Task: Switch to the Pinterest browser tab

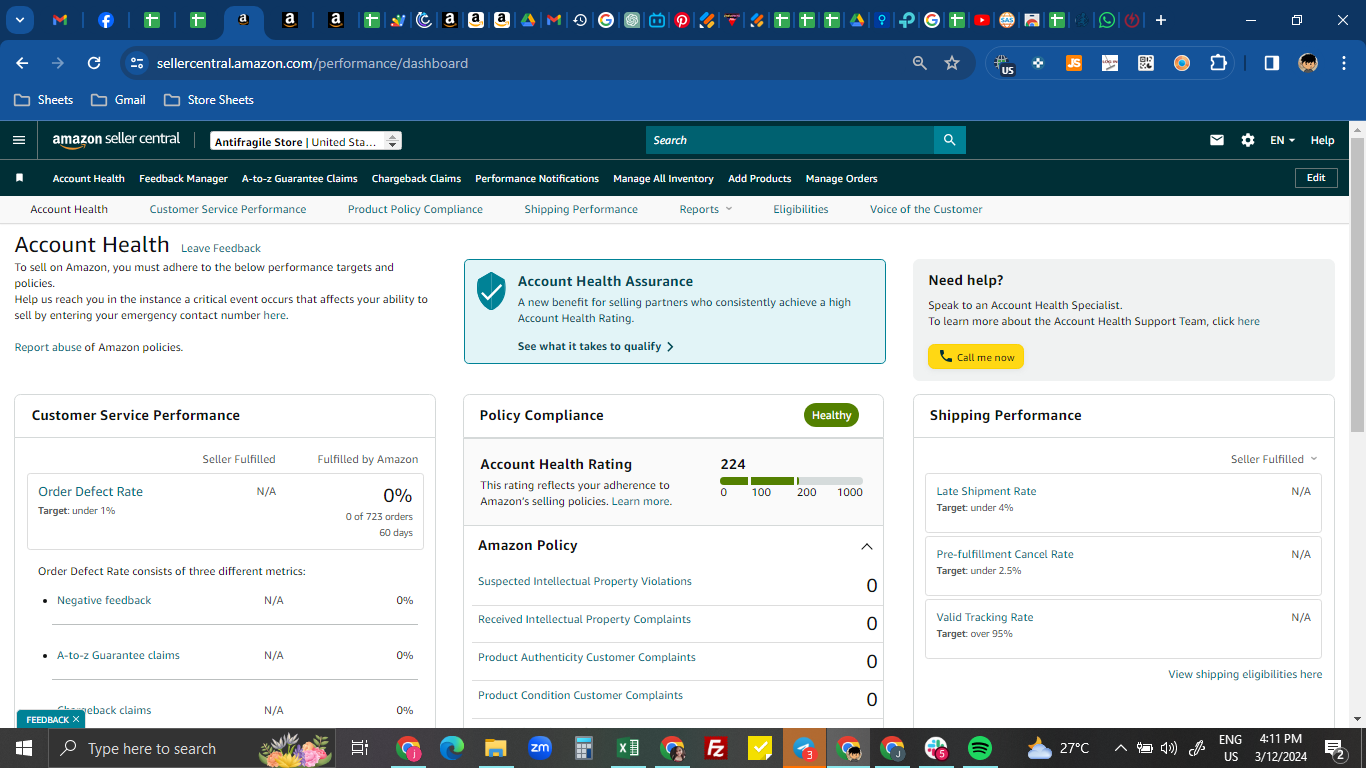Action: coord(682,20)
